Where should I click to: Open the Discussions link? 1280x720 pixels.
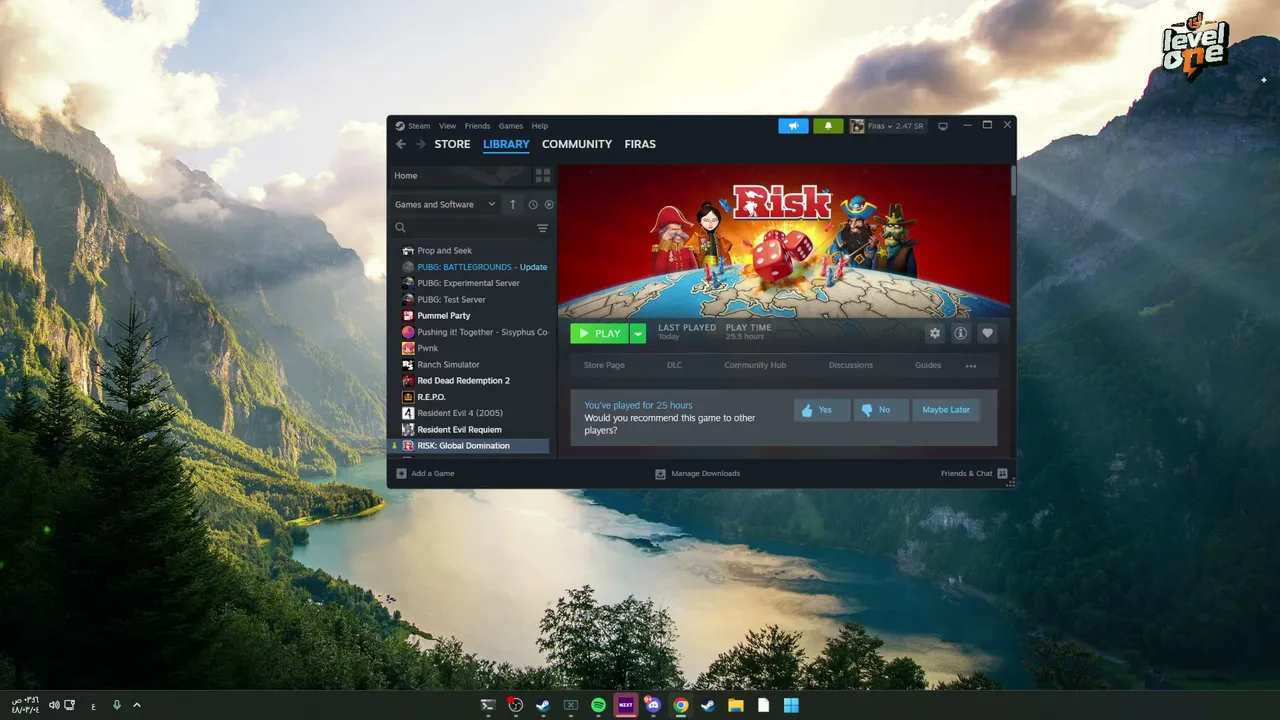851,366
